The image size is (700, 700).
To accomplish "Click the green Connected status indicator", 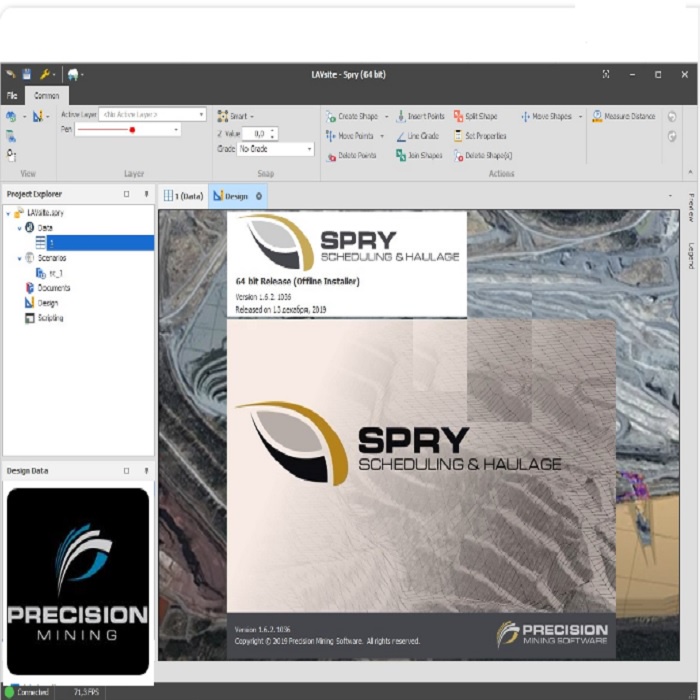I will 9,692.
